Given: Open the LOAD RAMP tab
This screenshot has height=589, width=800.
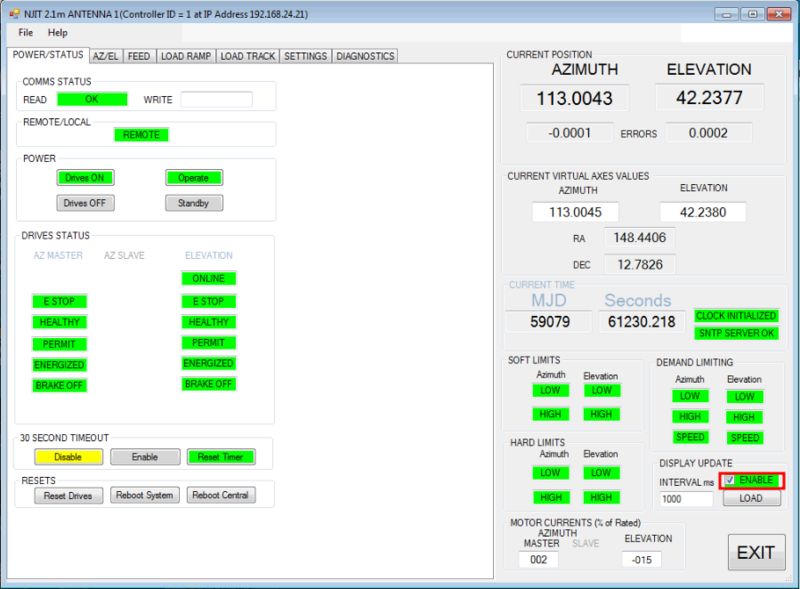Looking at the screenshot, I should (x=186, y=56).
